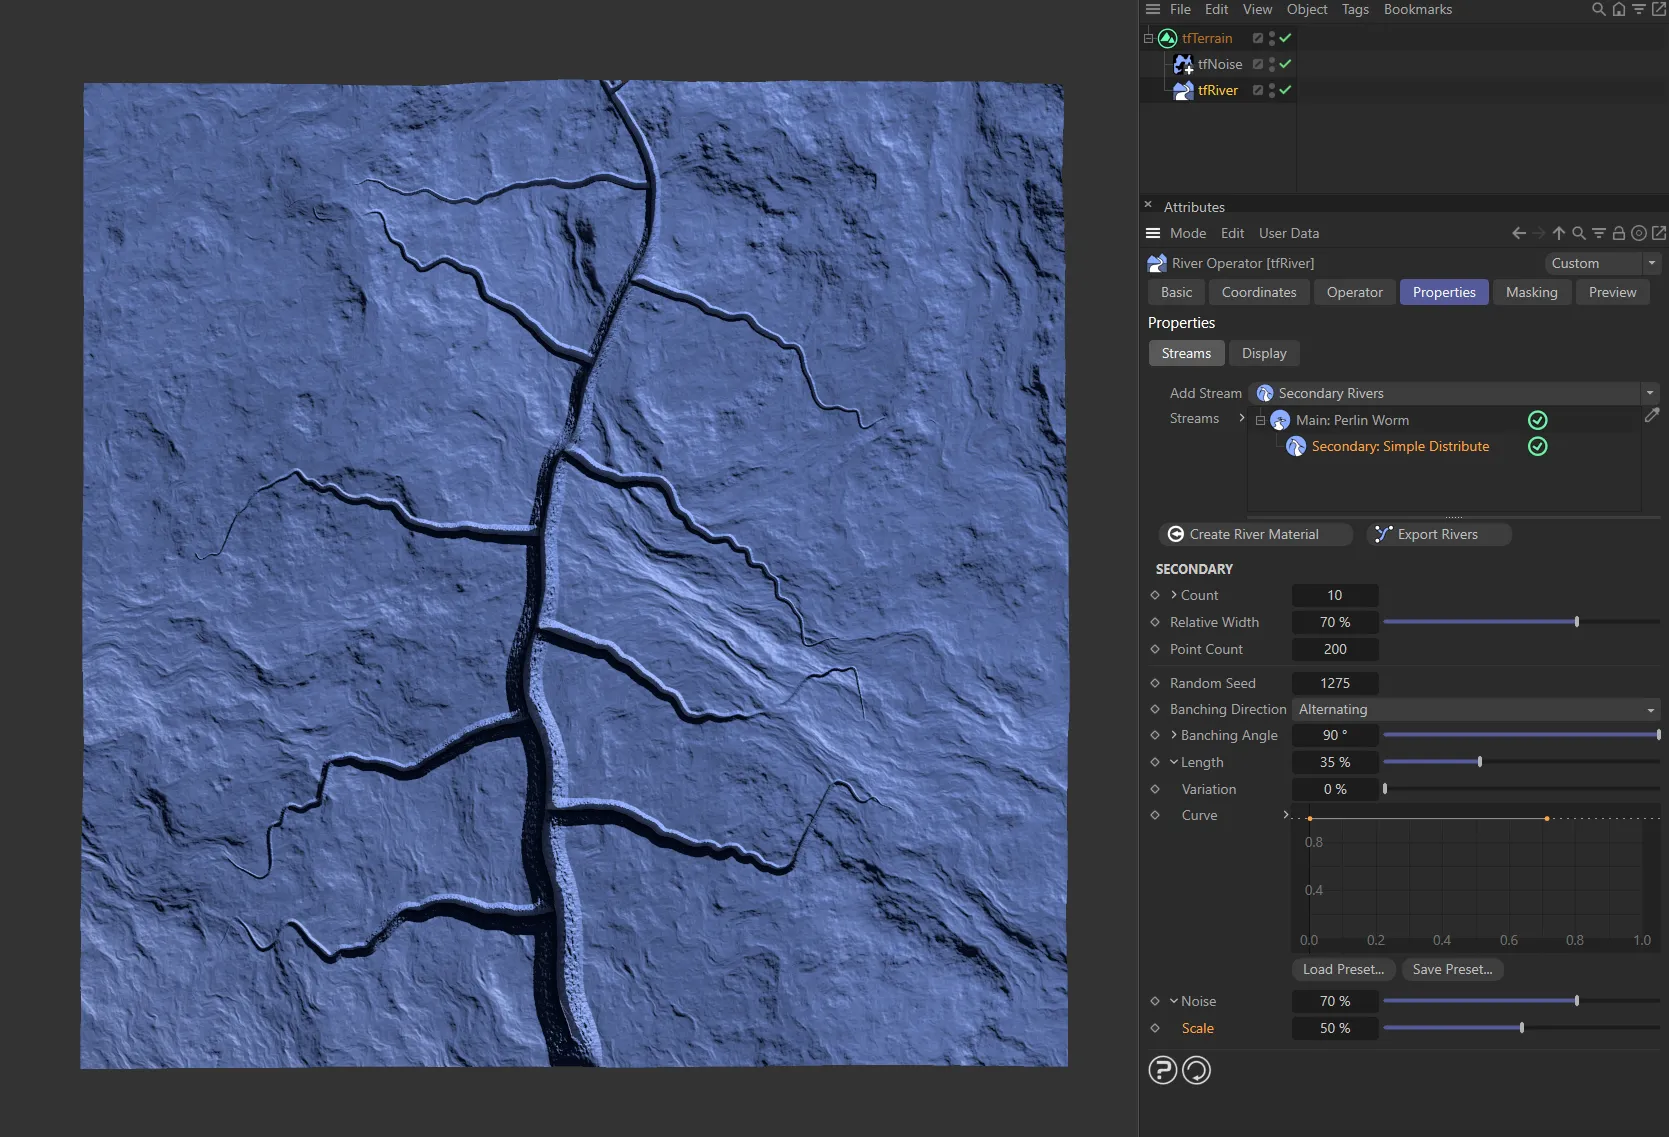This screenshot has height=1137, width=1669.
Task: Open the Banching Direction dropdown
Action: point(1650,709)
